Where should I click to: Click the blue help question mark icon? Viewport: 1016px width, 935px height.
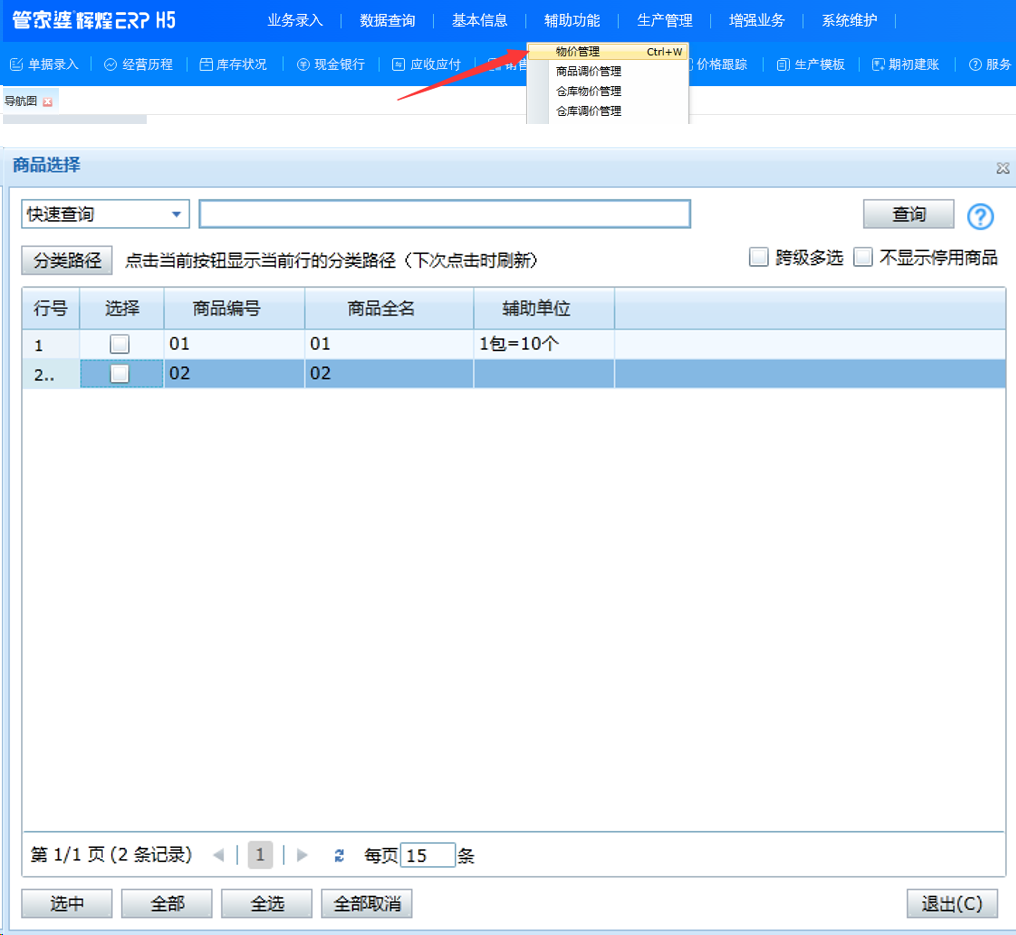pos(980,216)
